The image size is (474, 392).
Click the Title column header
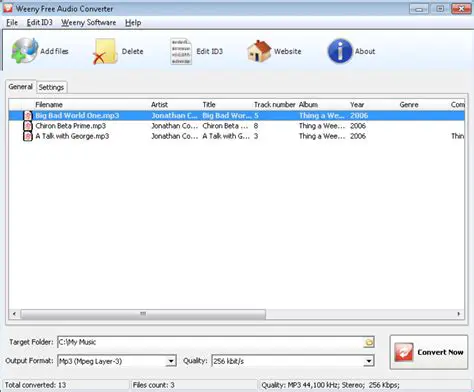coord(209,105)
